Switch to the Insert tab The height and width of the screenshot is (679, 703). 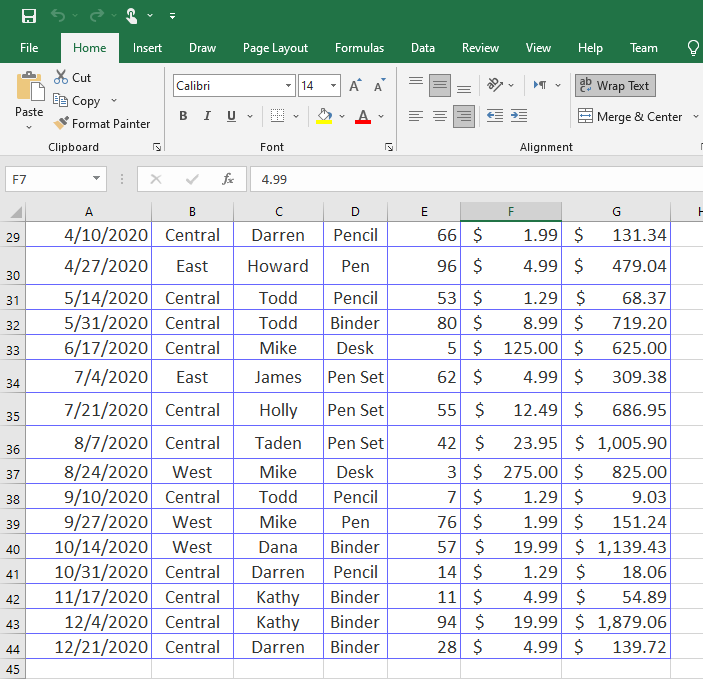click(x=147, y=48)
